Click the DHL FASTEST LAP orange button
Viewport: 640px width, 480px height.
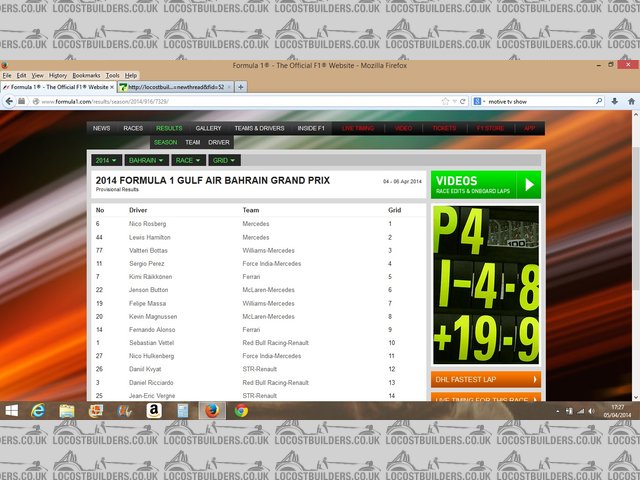(486, 380)
